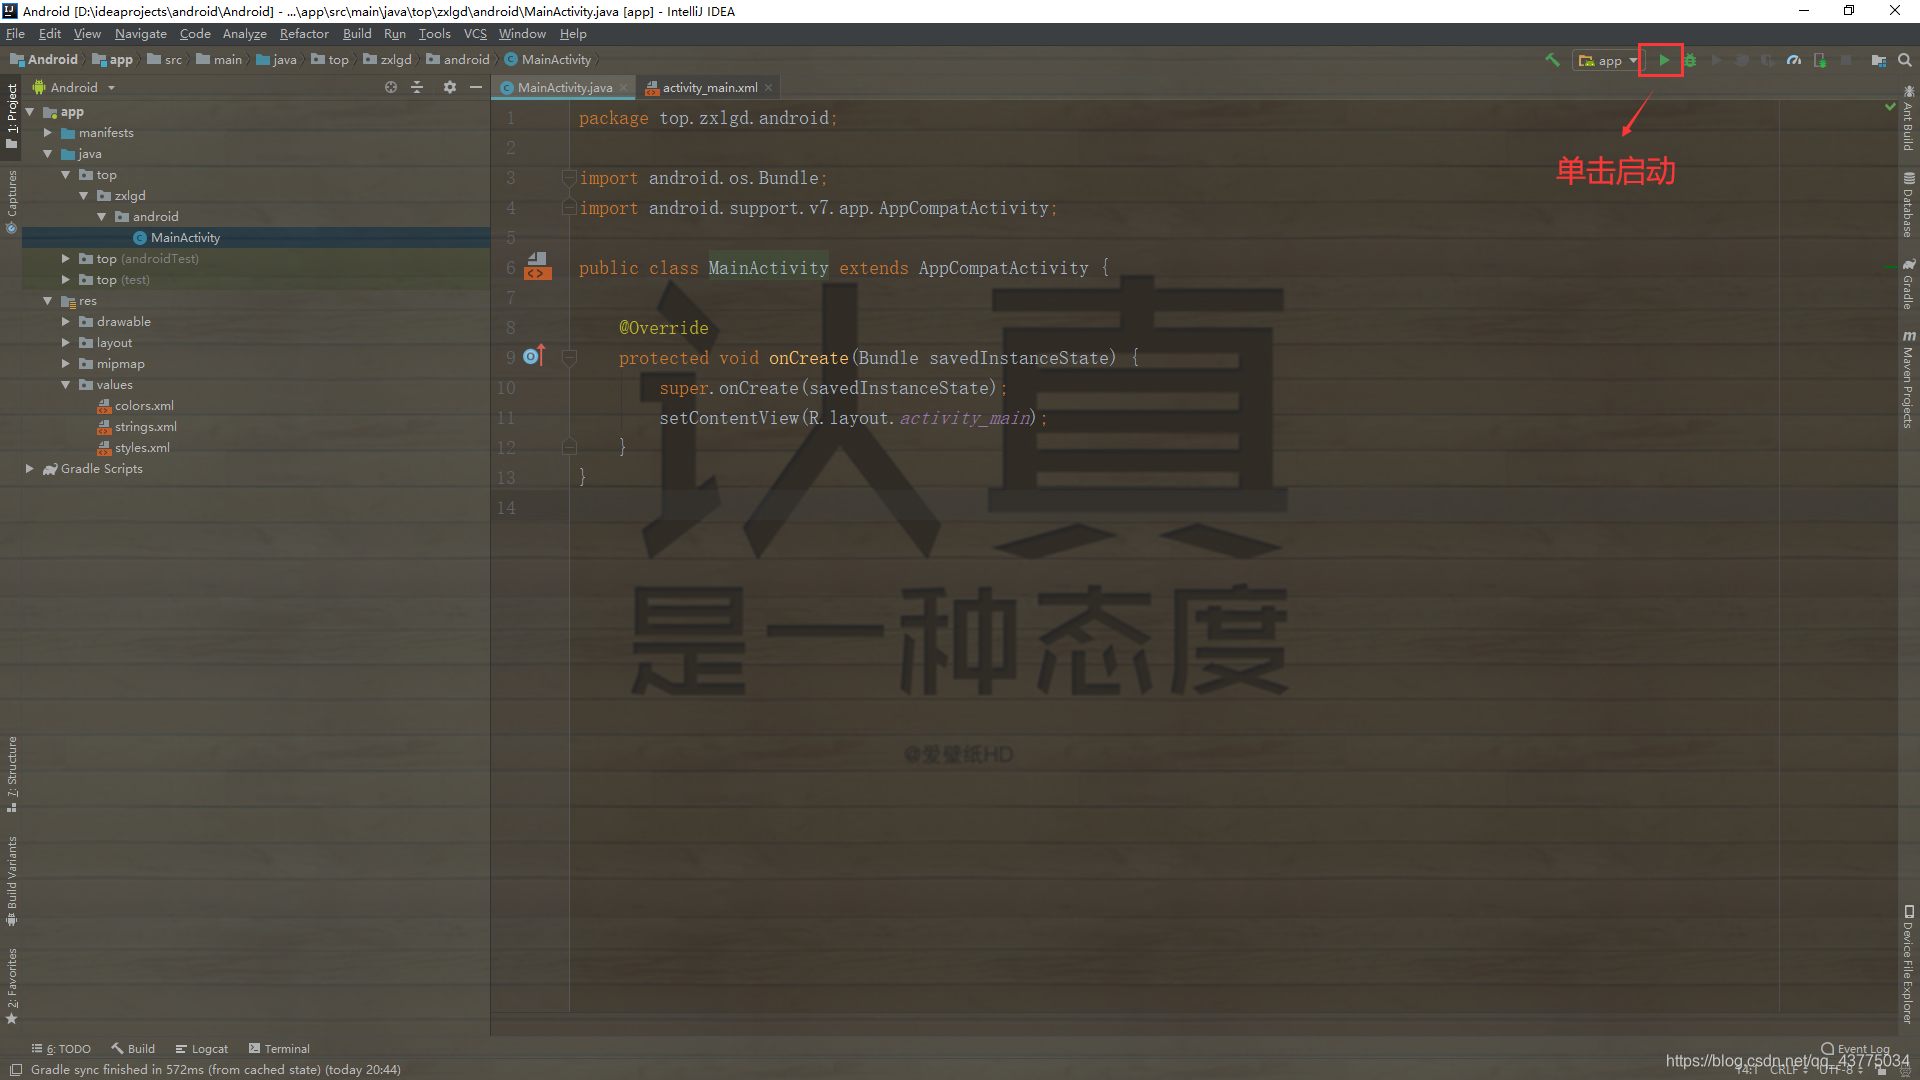
Task: Click the green Run app button
Action: pos(1663,60)
